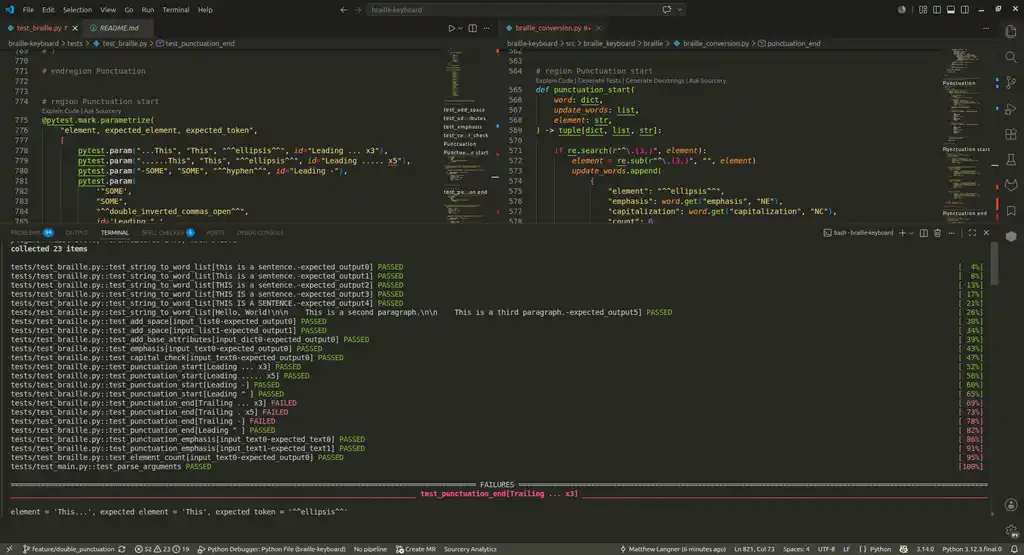Split the left editor group
Image resolution: width=1024 pixels, height=555 pixels.
(472, 28)
